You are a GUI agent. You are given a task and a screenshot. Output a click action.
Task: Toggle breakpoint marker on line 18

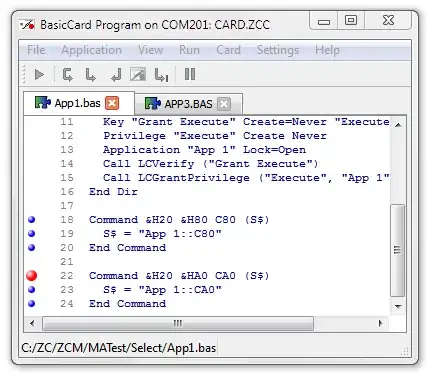(32, 220)
